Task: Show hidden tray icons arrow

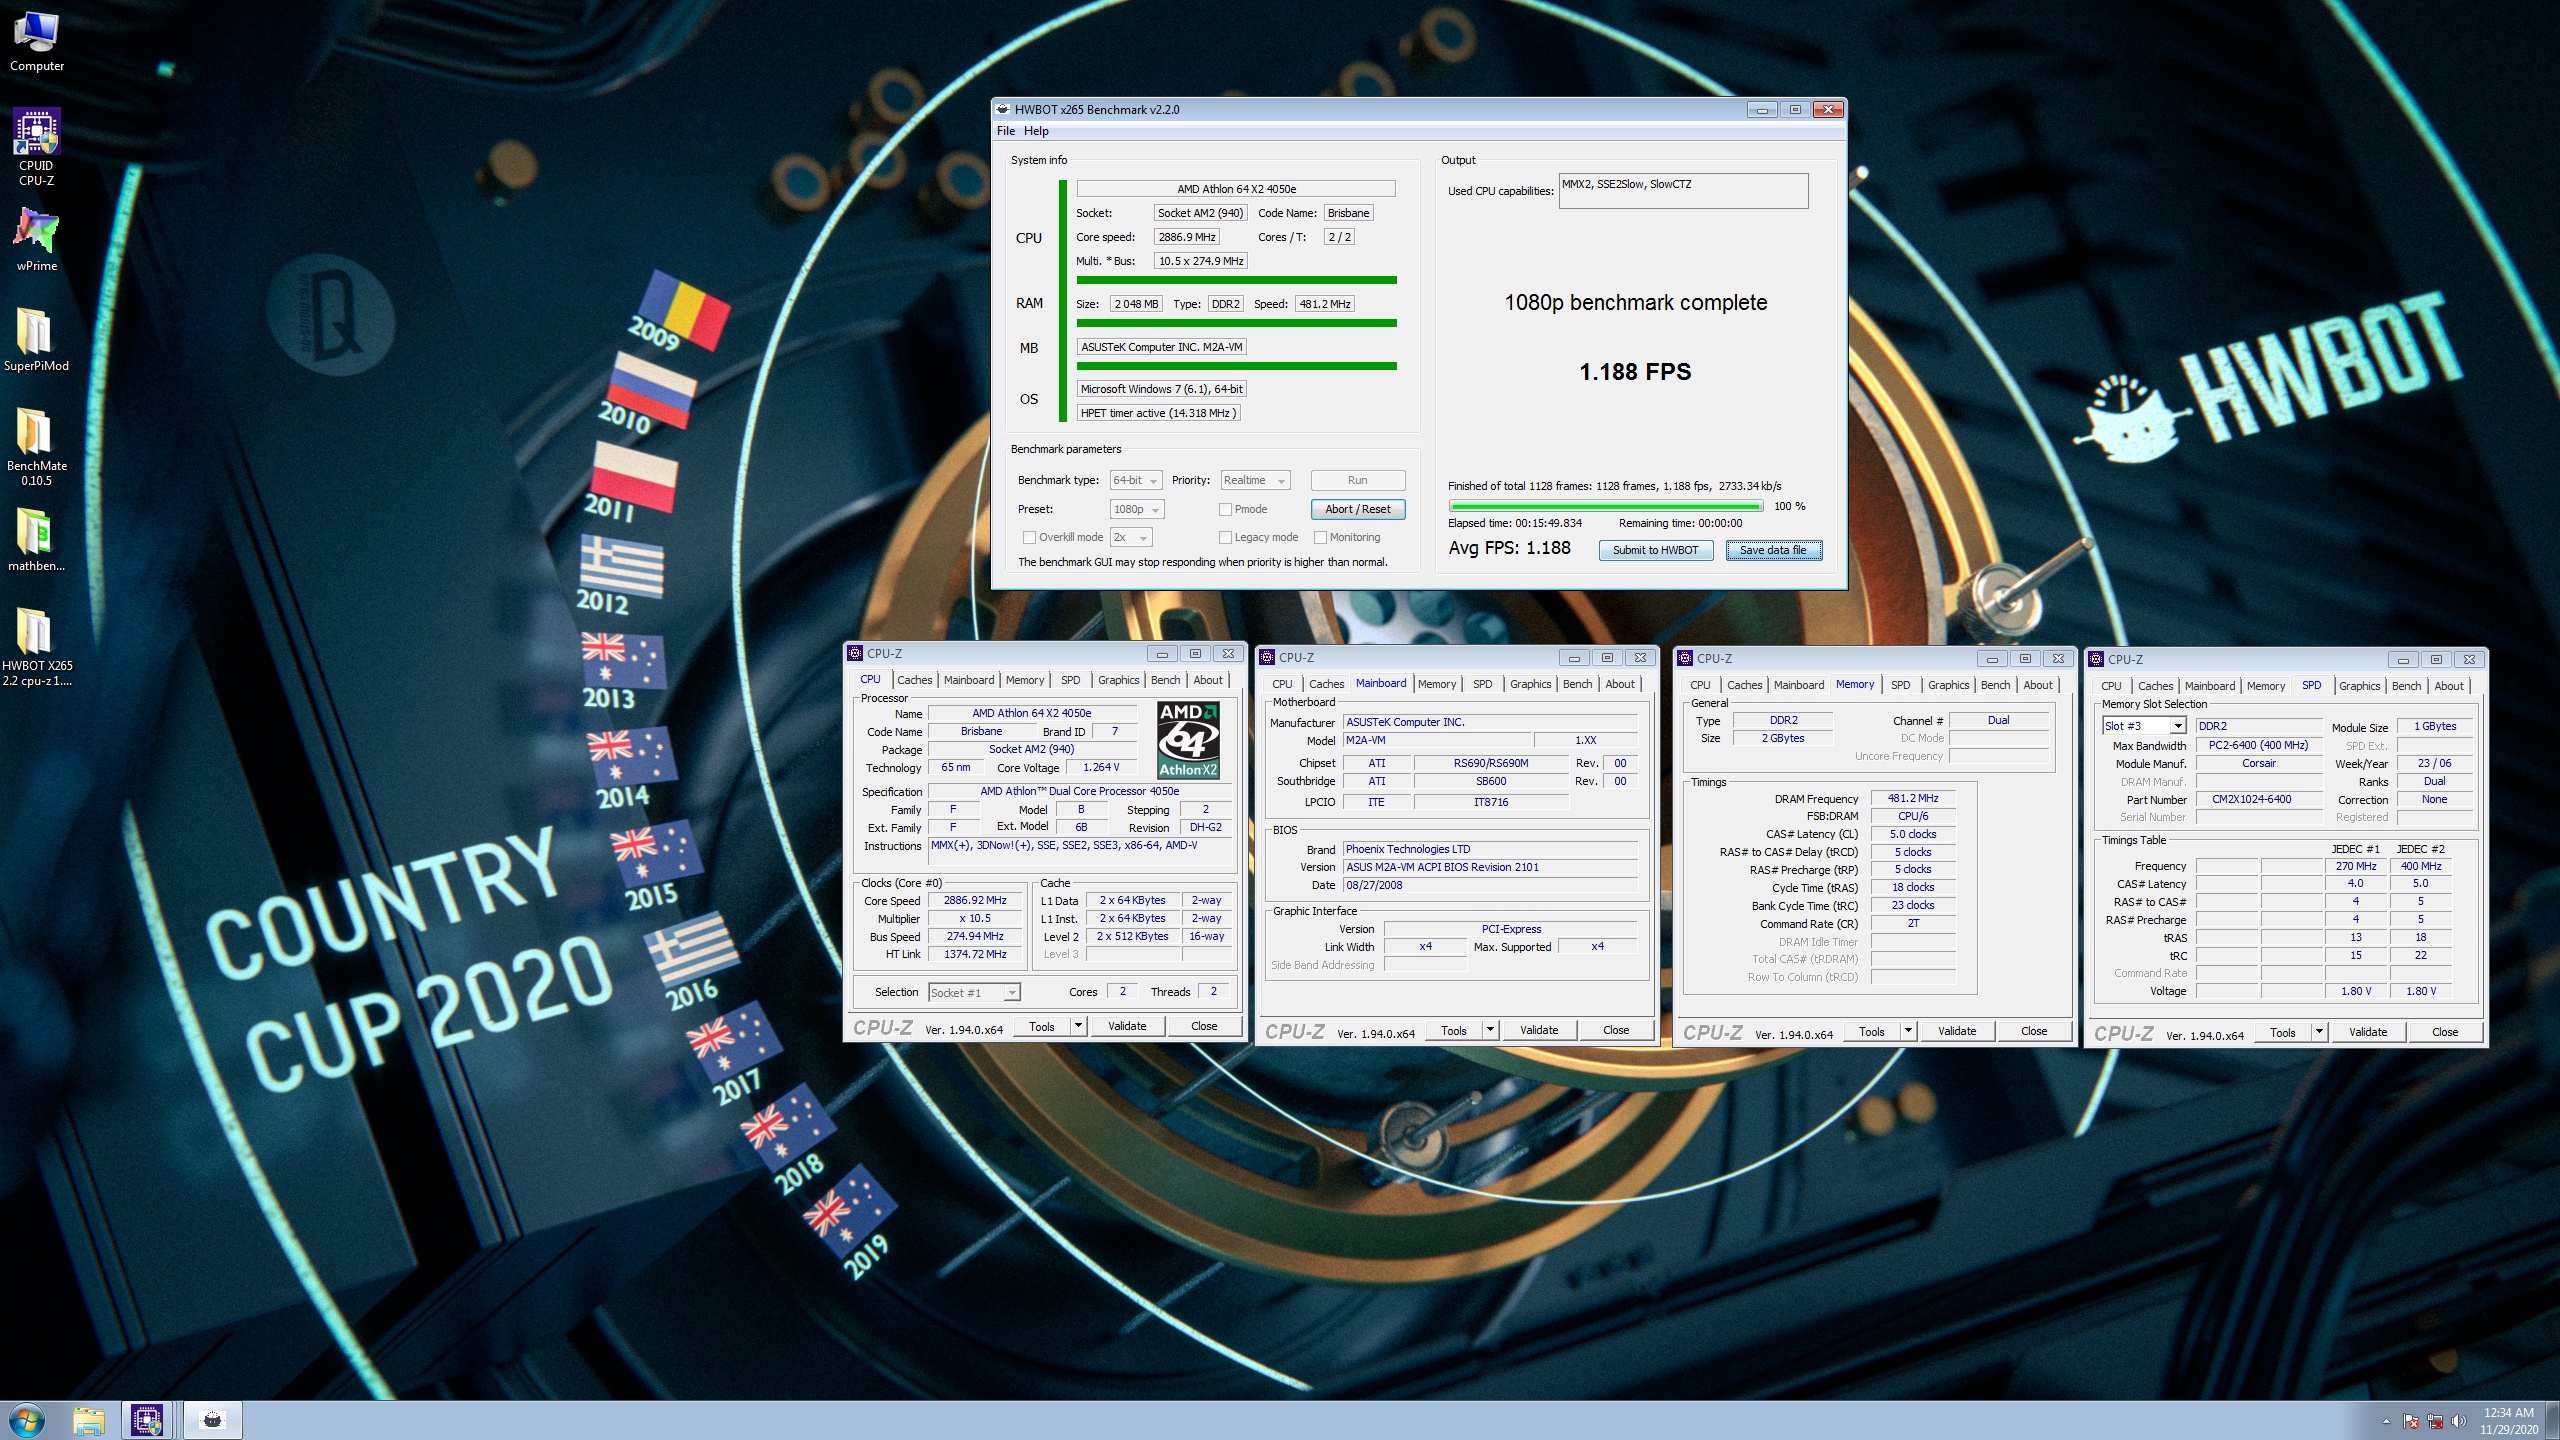Action: point(2386,1421)
